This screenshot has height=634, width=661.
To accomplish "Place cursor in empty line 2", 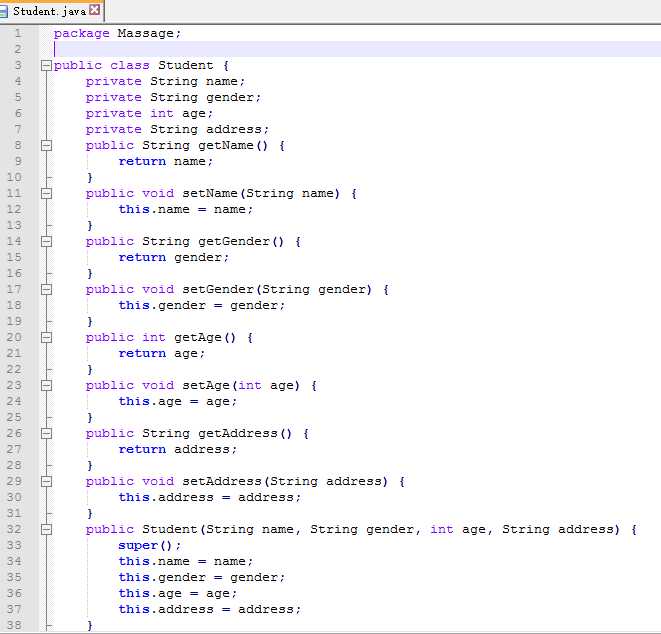I will coord(357,49).
